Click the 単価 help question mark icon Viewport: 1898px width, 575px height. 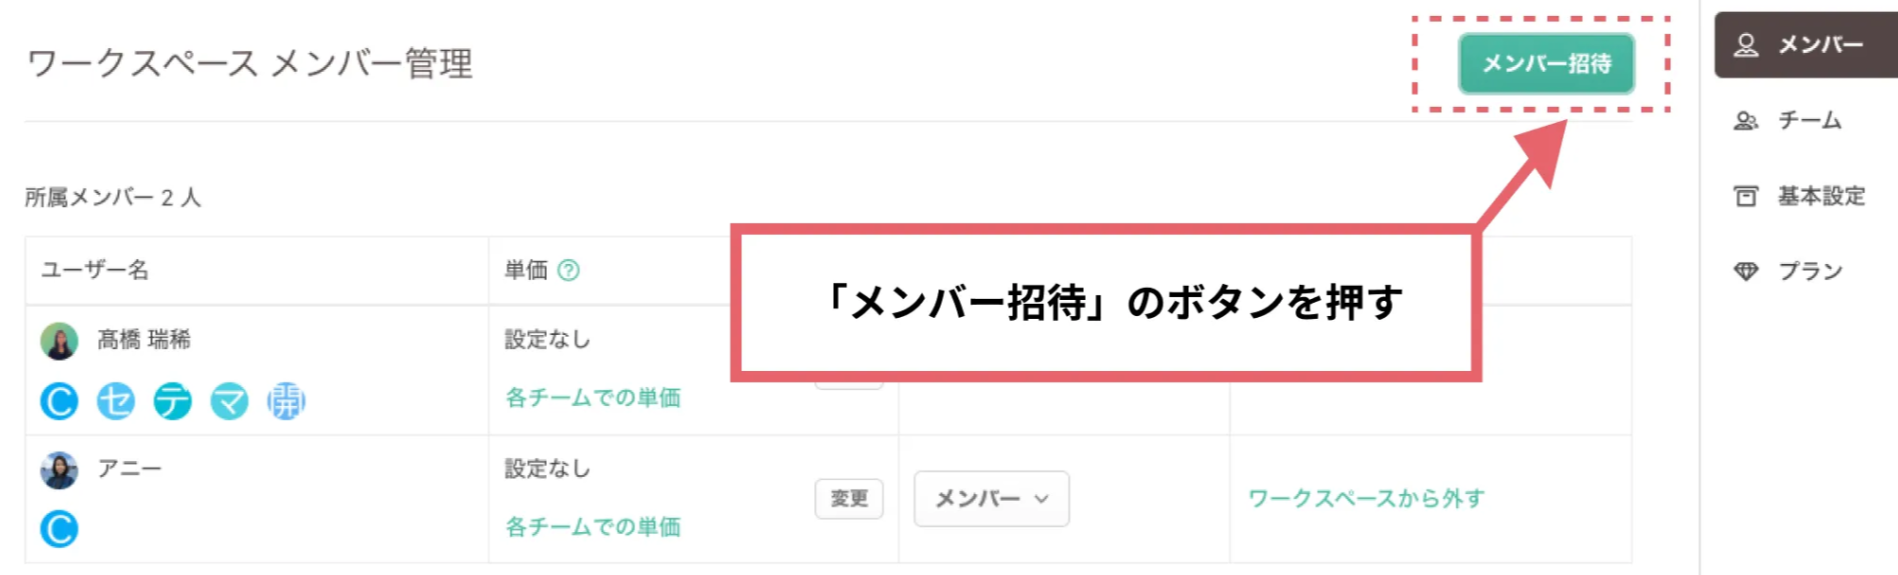point(568,270)
